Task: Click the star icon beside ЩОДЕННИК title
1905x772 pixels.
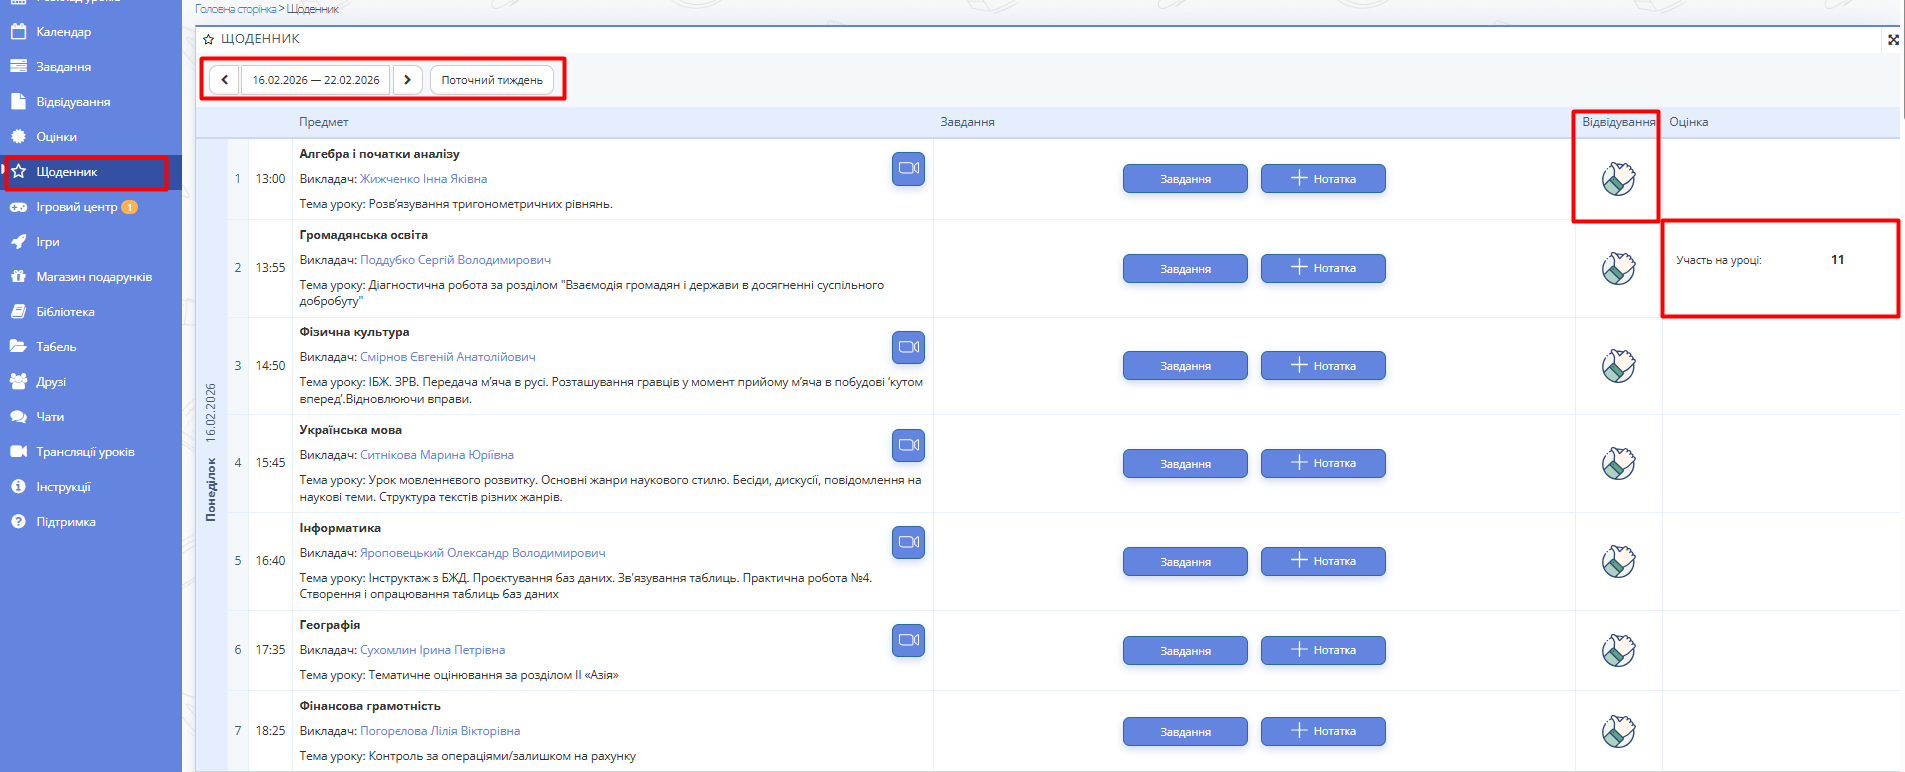Action: click(x=208, y=40)
